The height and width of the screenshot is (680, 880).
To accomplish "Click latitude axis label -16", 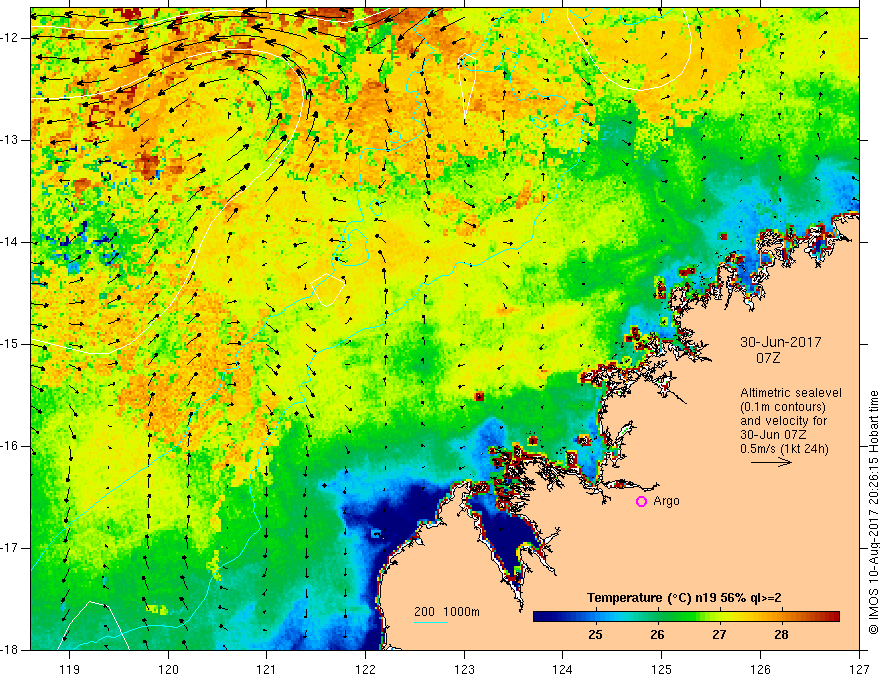I will (11, 446).
